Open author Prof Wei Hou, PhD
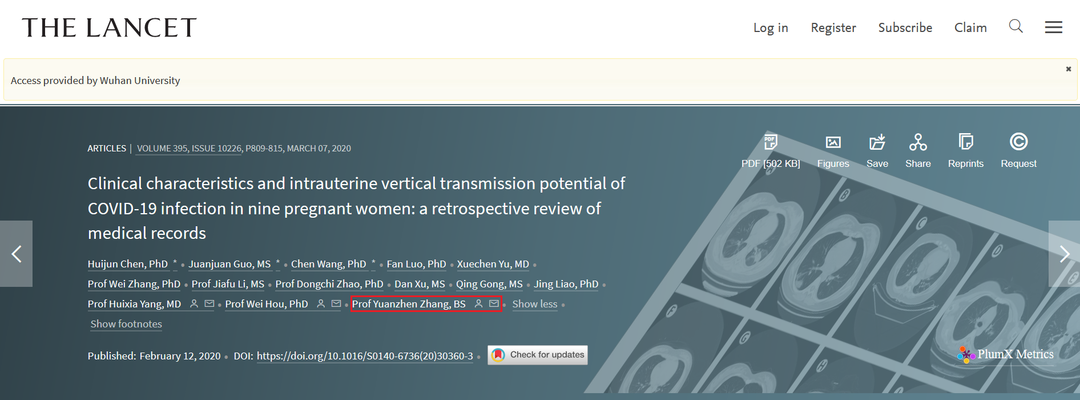 (267, 304)
